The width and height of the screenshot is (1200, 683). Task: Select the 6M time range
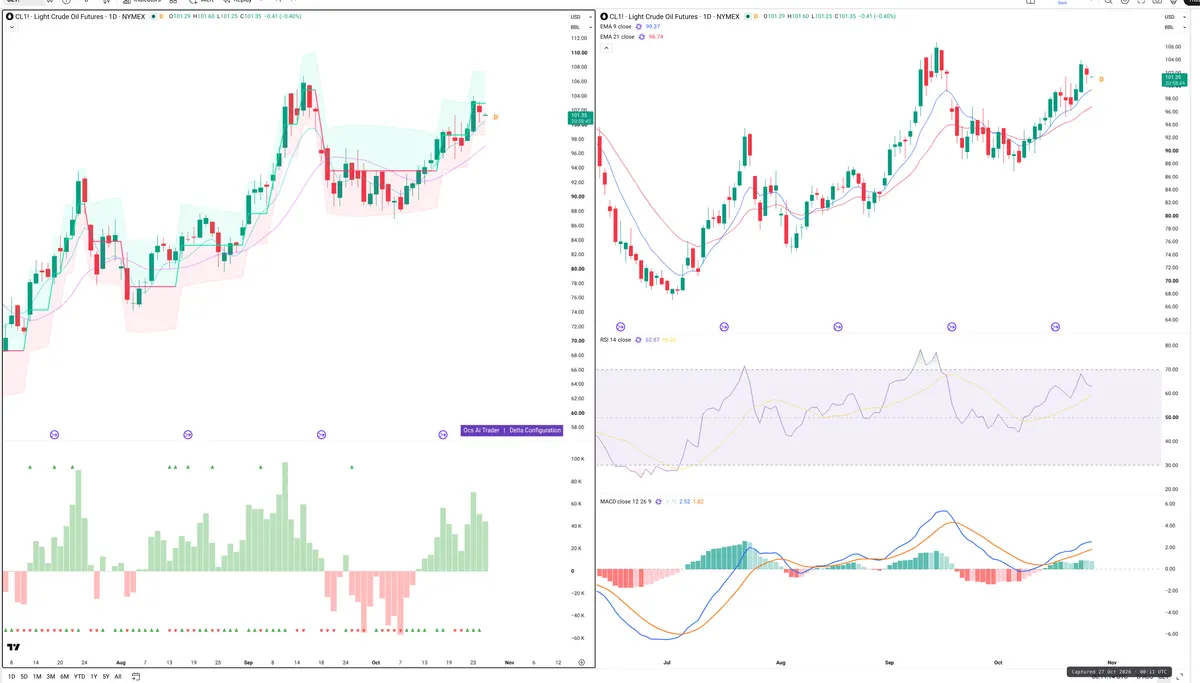(x=64, y=677)
